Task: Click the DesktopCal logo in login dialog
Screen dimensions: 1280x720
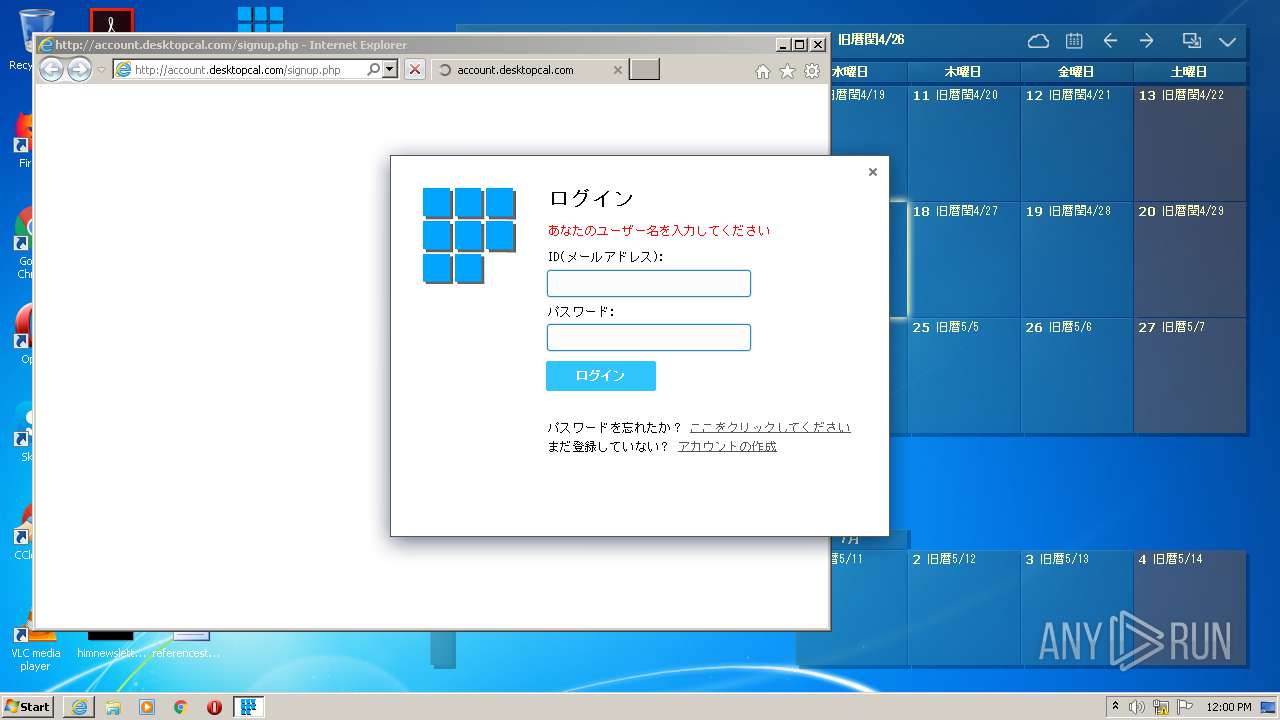Action: [x=469, y=235]
